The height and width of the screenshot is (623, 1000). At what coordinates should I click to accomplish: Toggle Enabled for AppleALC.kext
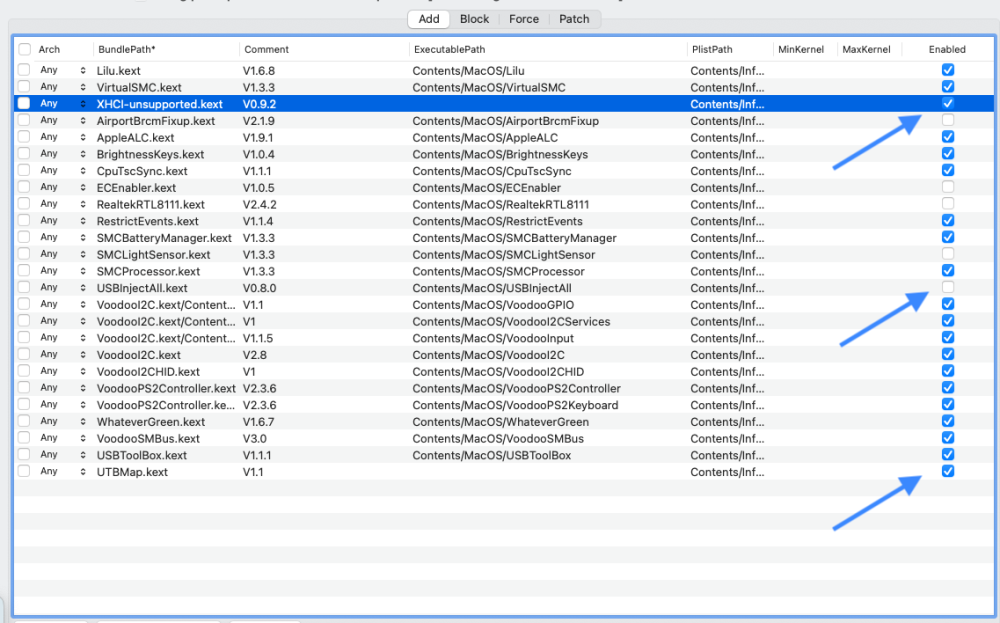(948, 137)
